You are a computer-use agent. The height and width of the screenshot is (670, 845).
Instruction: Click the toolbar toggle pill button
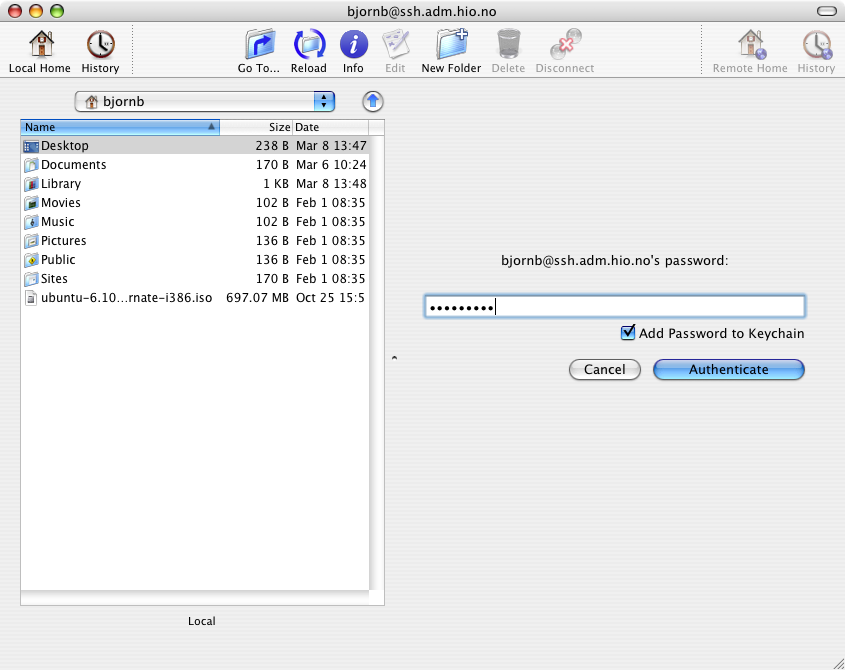coord(827,11)
